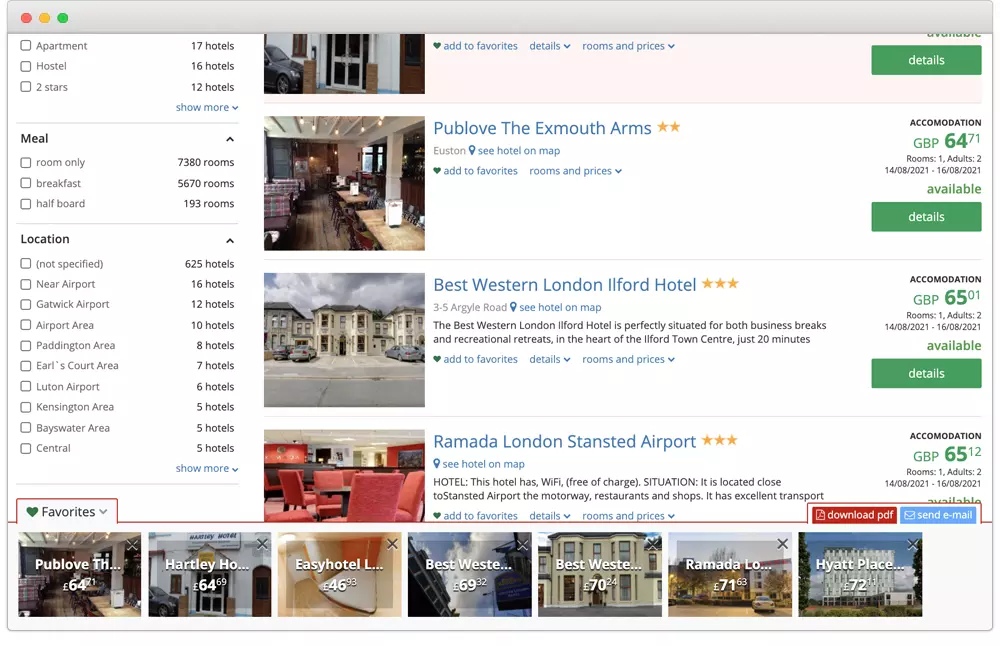Collapse the Location filter section
This screenshot has width=1000, height=646.
click(x=229, y=240)
